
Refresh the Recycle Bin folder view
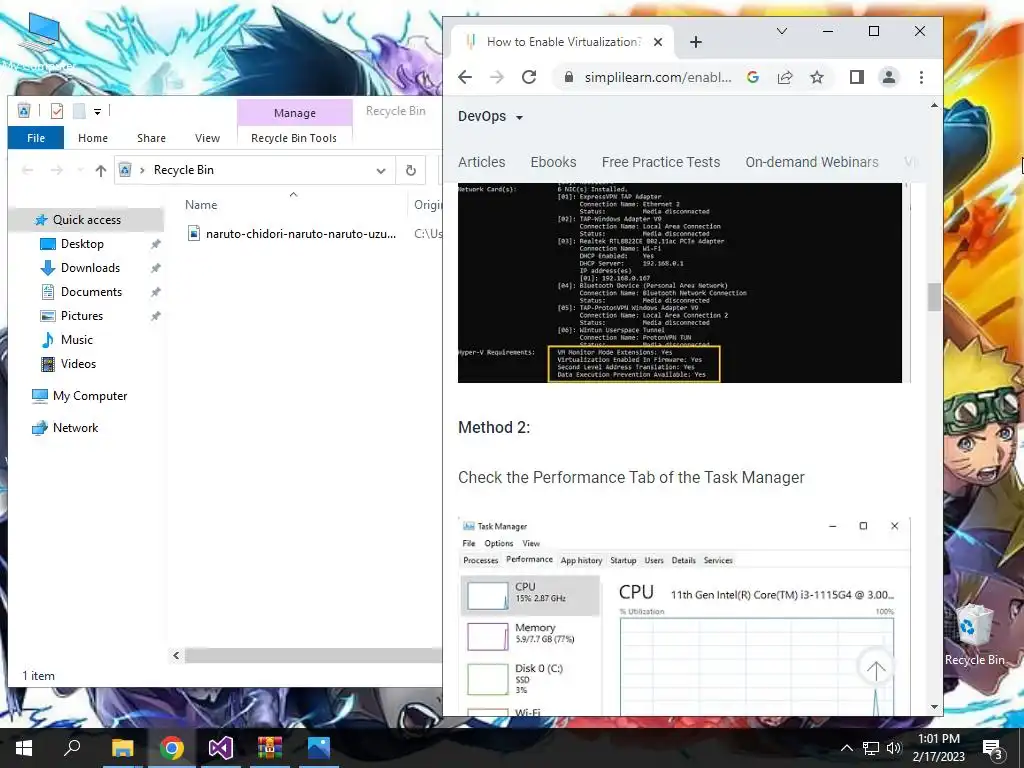411,170
